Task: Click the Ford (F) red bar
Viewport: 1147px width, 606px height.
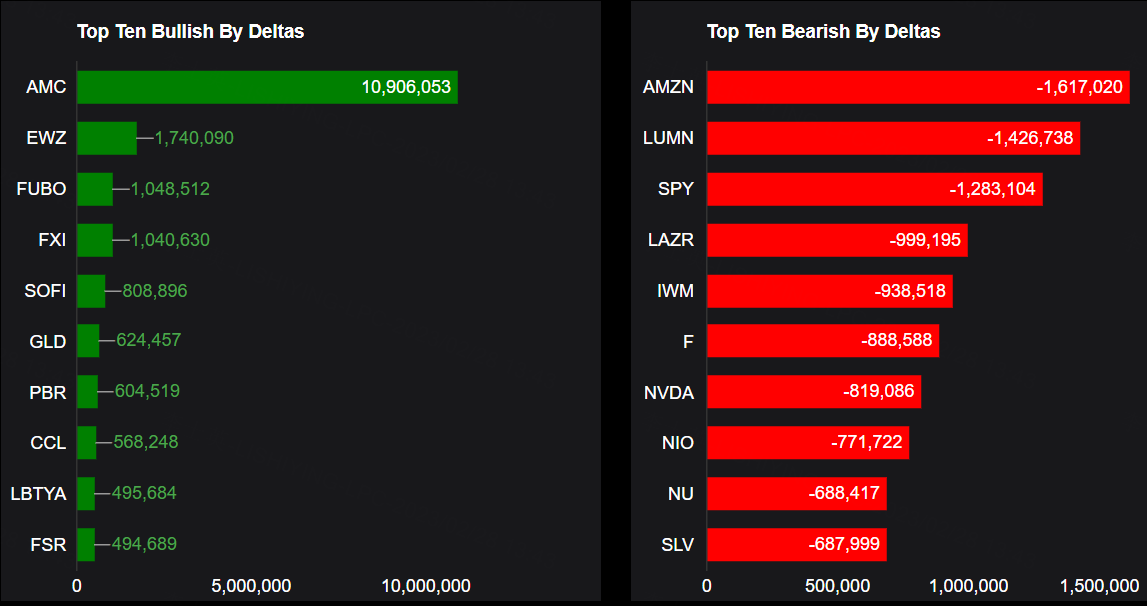Action: [823, 341]
